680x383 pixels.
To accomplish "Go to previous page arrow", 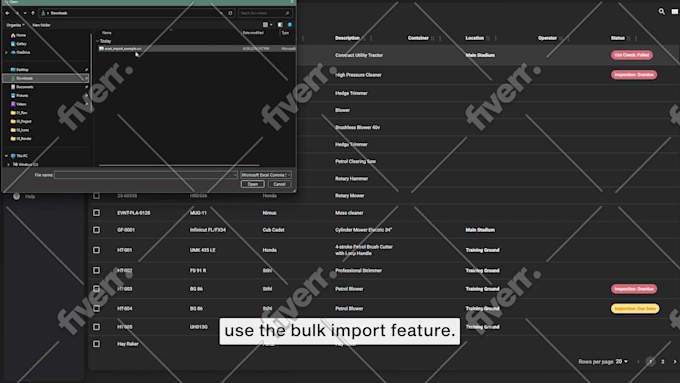I will (x=638, y=362).
